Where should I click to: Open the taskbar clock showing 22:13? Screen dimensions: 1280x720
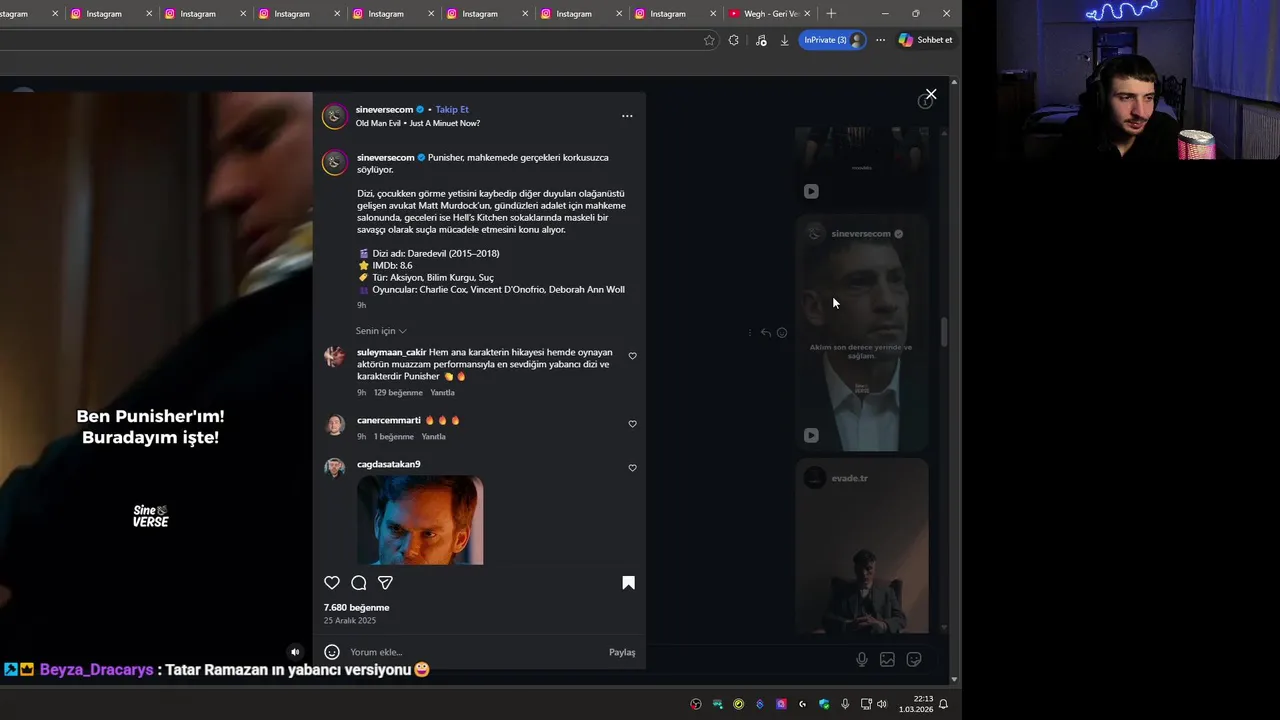[x=915, y=704]
